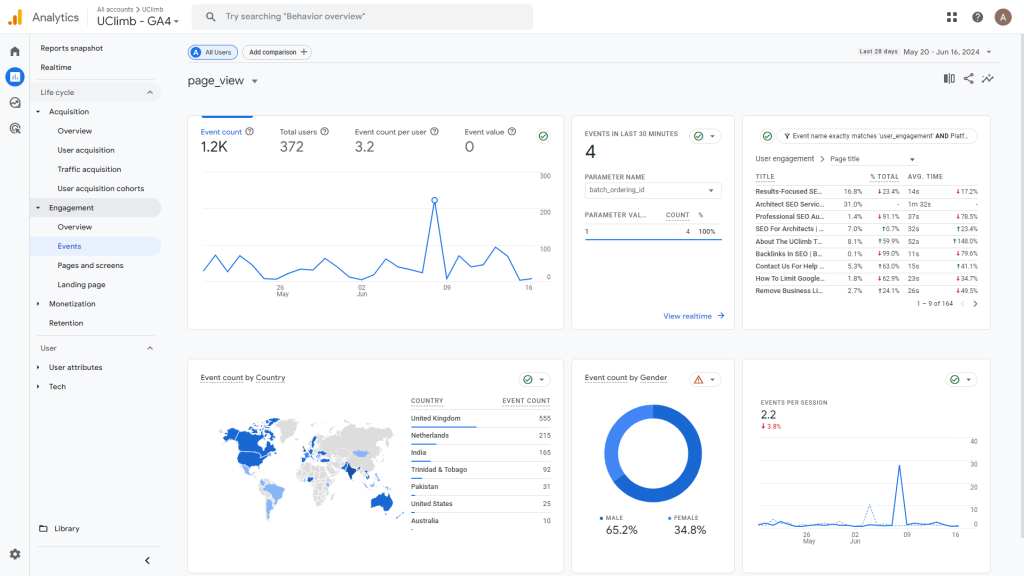Open the Google apps grid
The image size is (1024, 576).
[x=952, y=16]
